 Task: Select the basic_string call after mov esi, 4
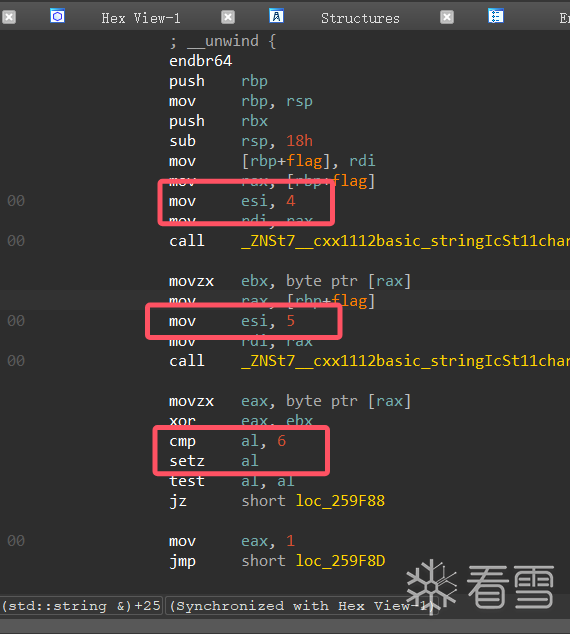(x=369, y=241)
